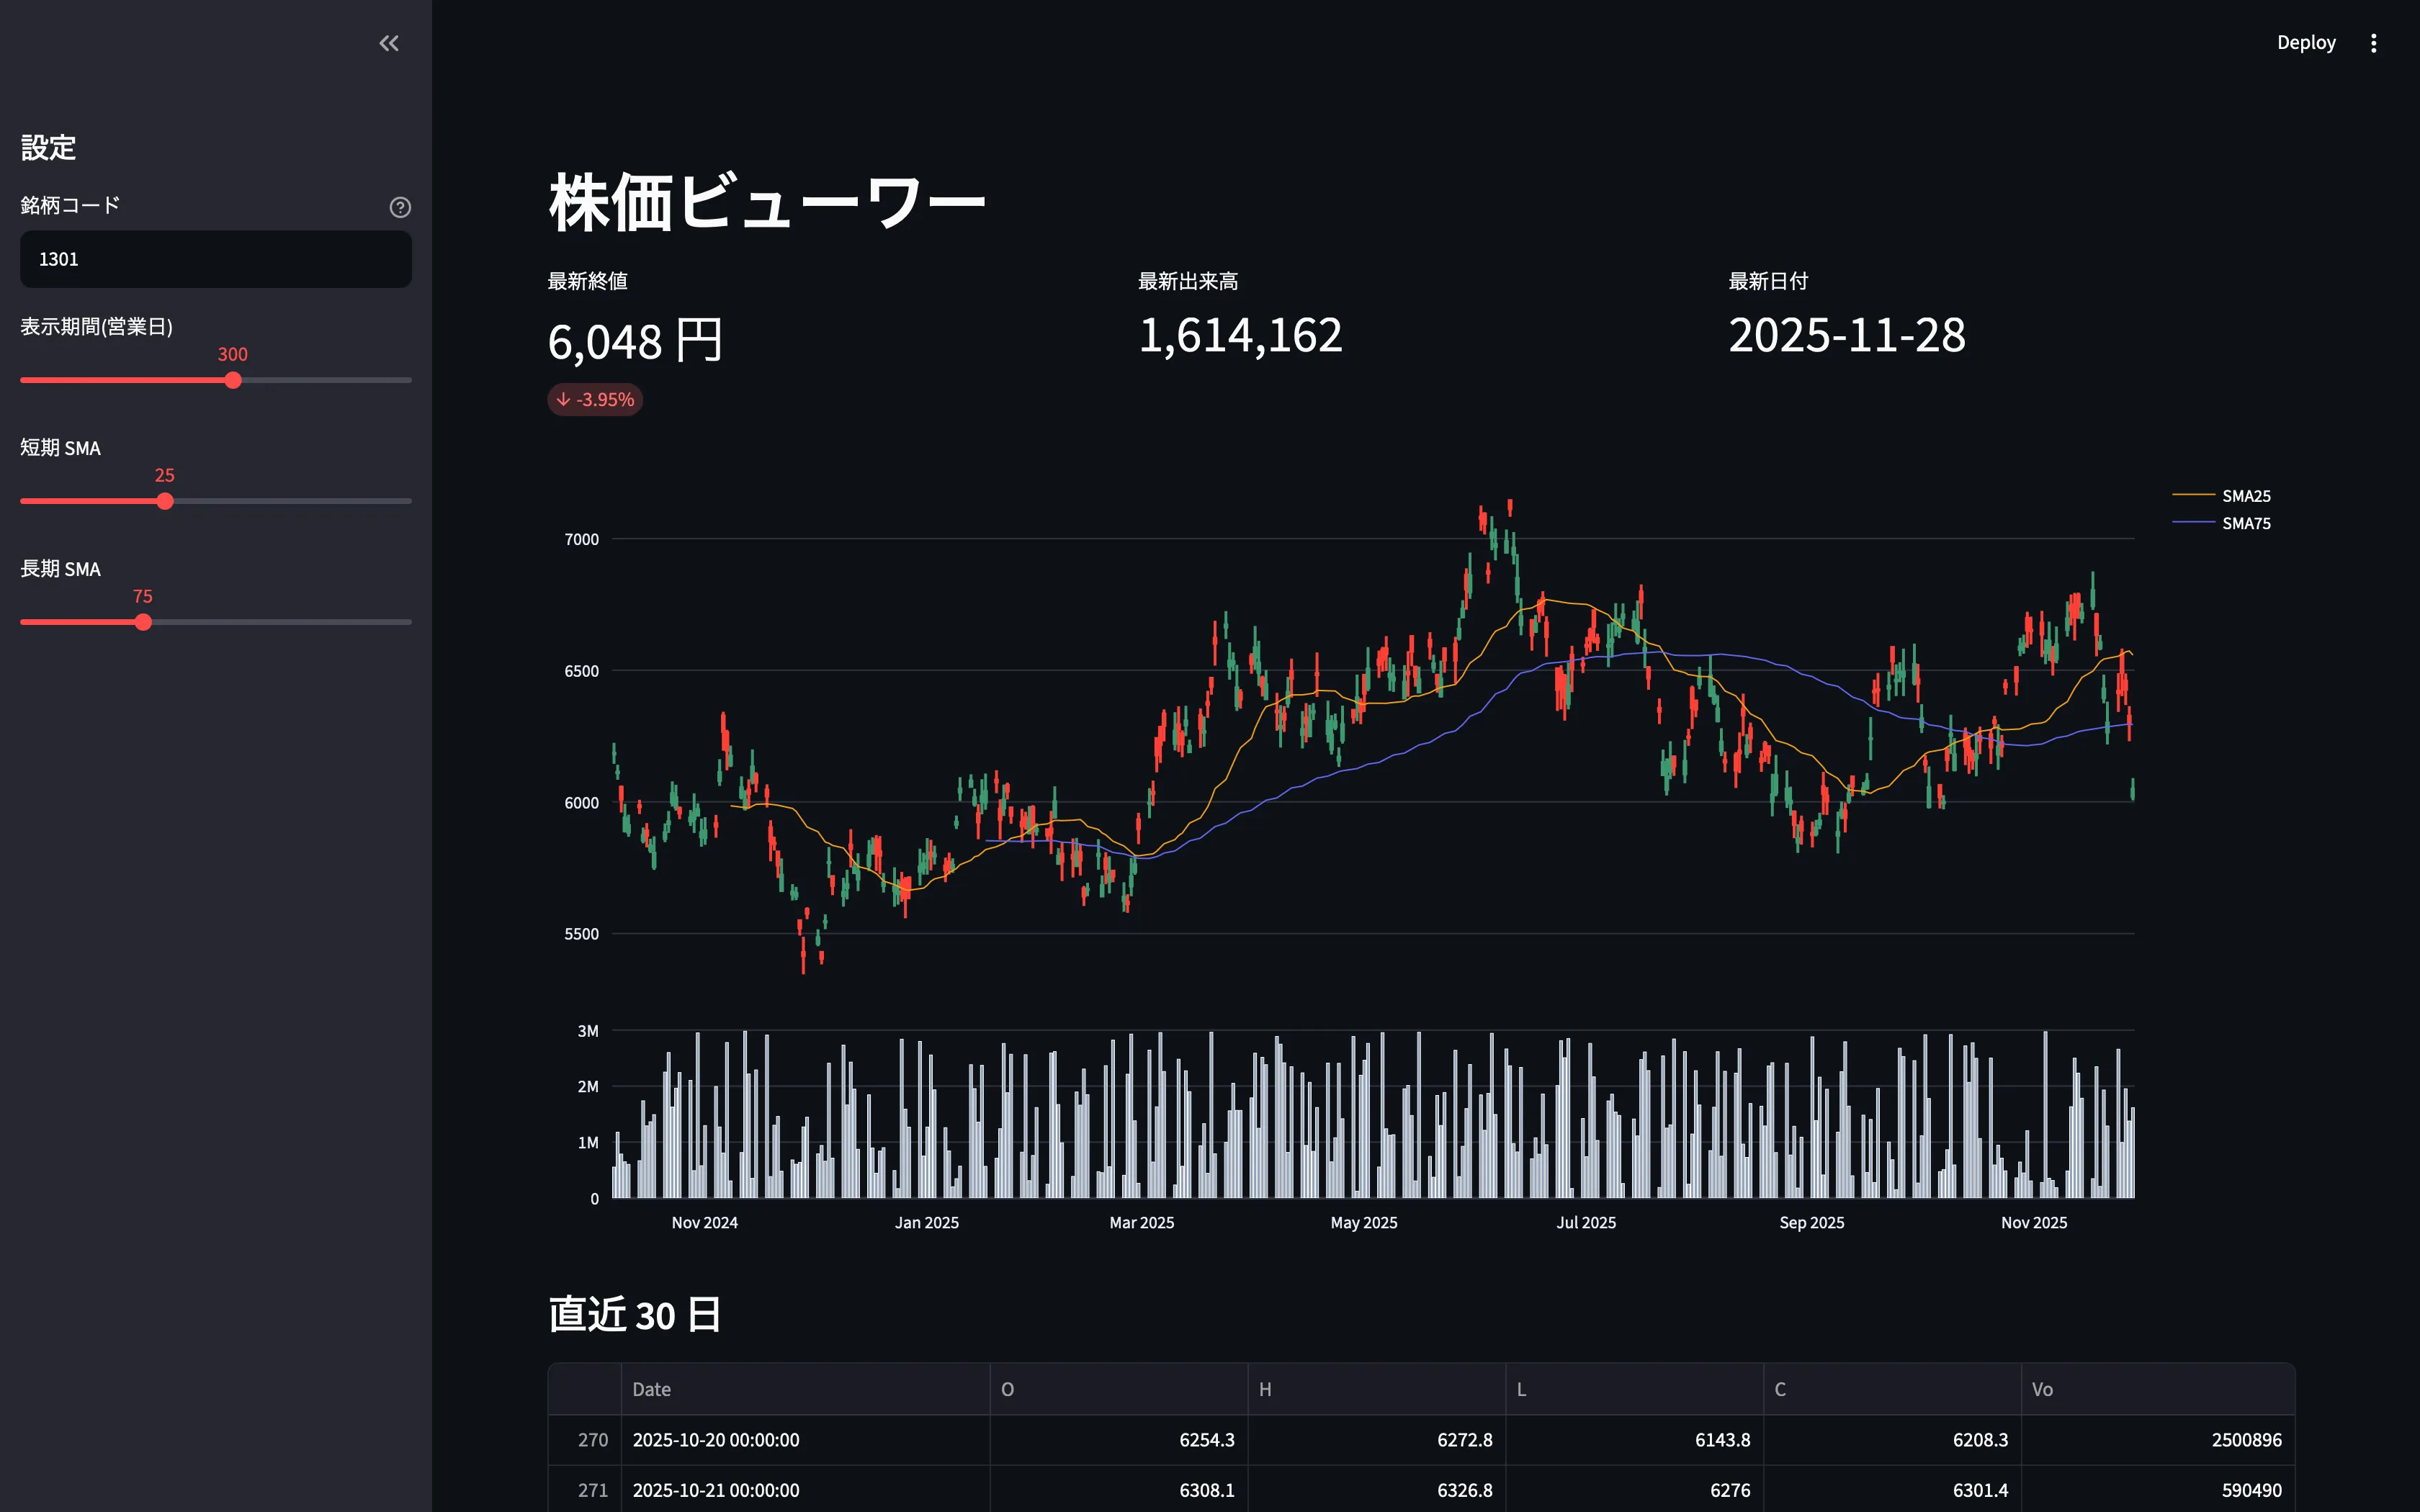2420x1512 pixels.
Task: Click the Nov 2025 x-axis label
Action: pyautogui.click(x=2034, y=1222)
